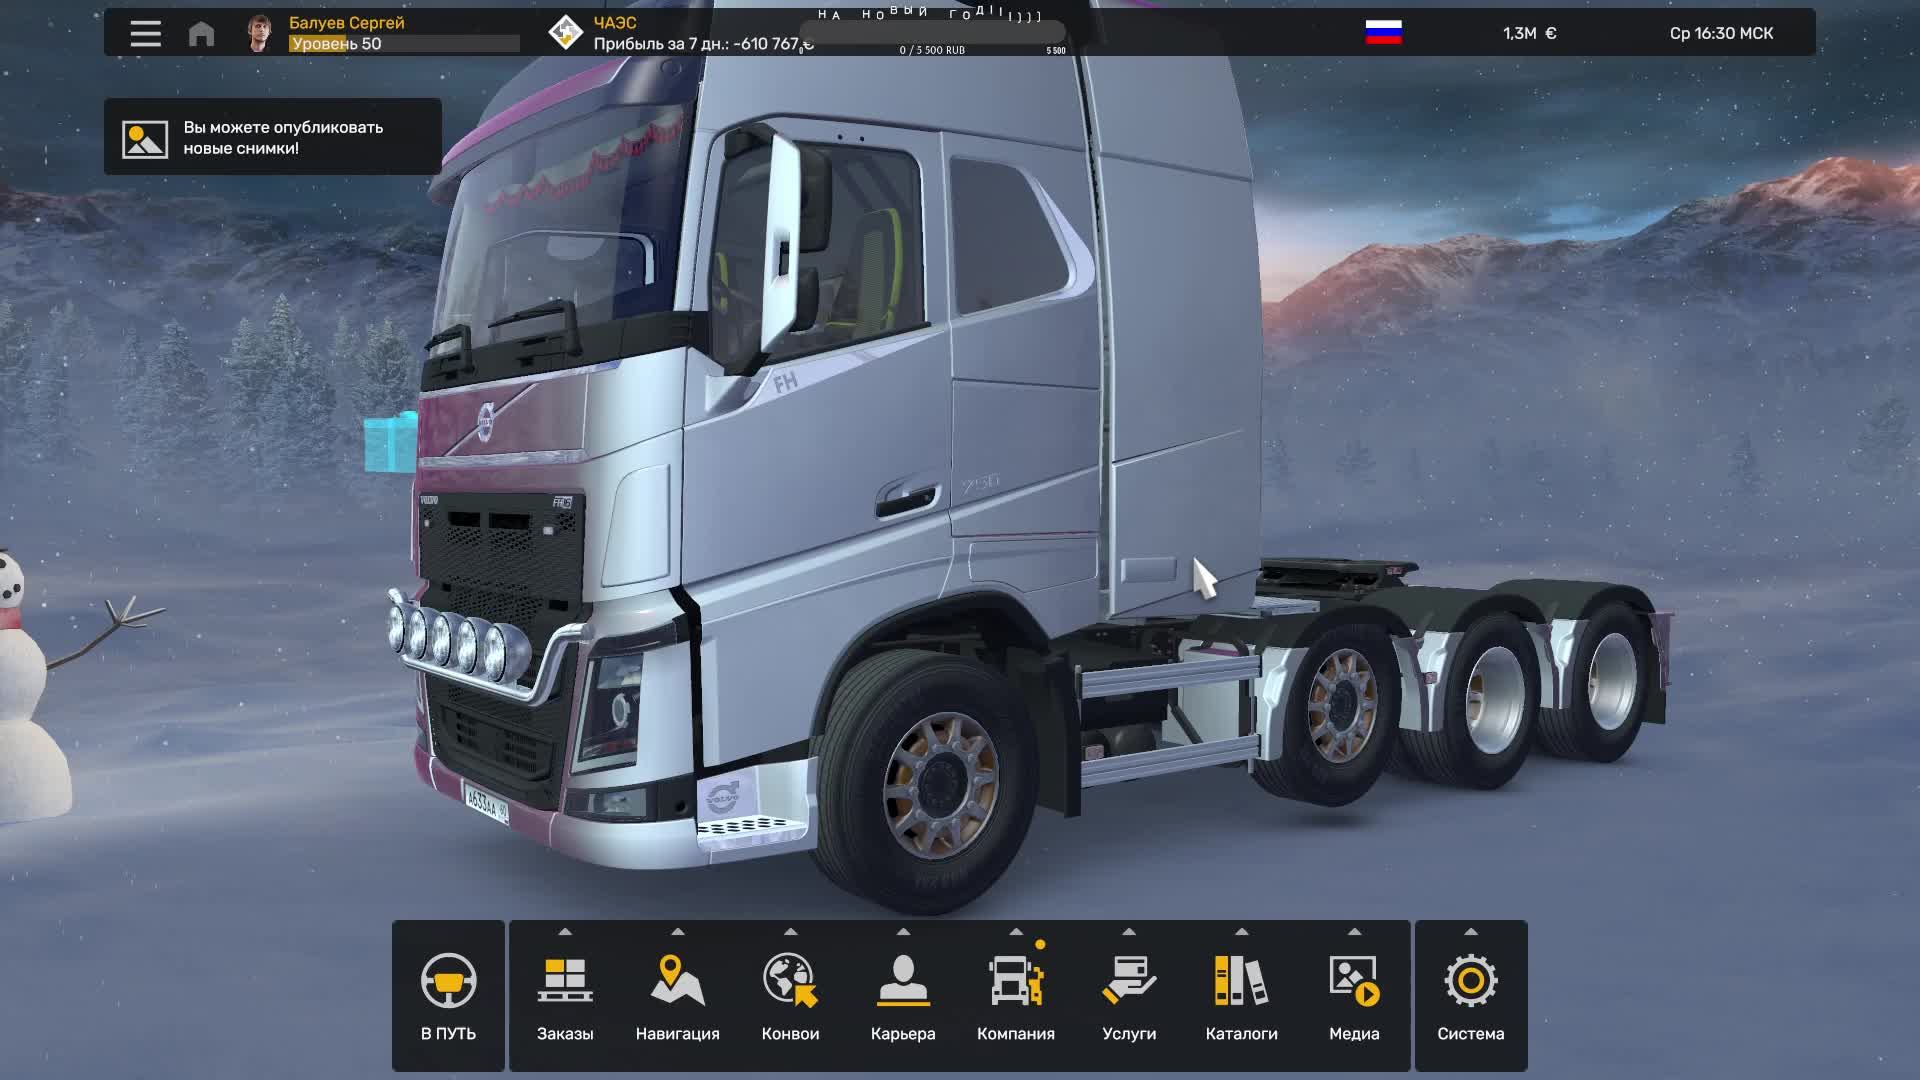1920x1080 pixels.
Task: Open the Услуги services icon
Action: pos(1129,981)
